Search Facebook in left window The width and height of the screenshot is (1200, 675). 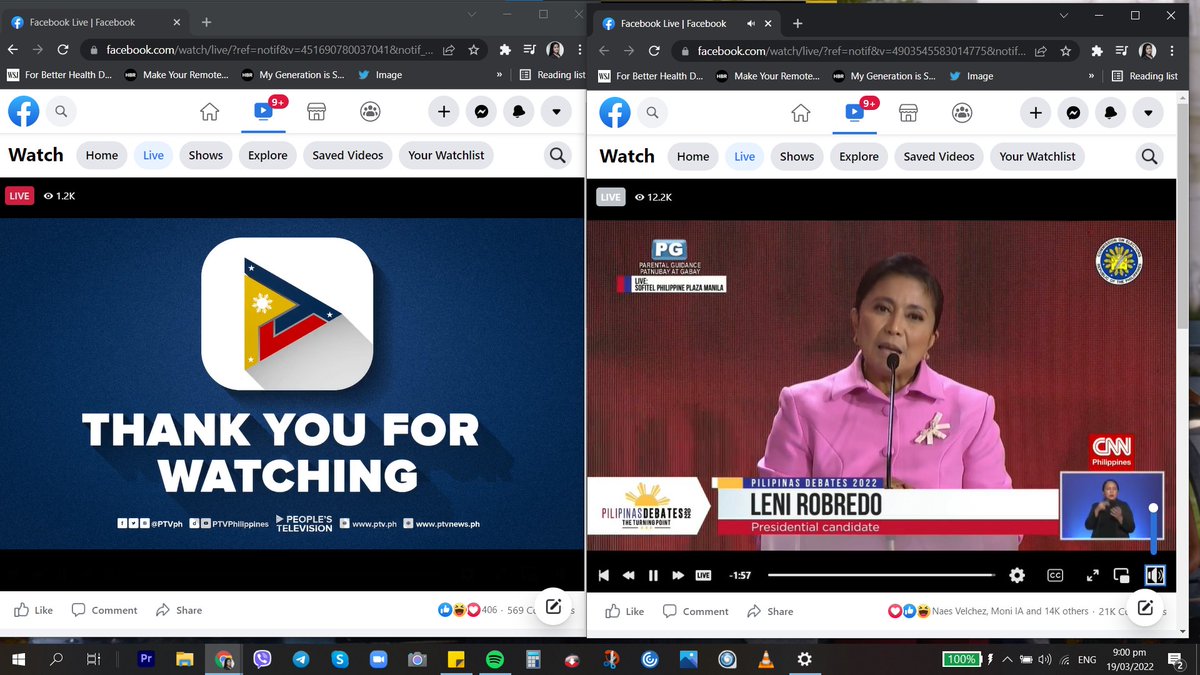(61, 112)
